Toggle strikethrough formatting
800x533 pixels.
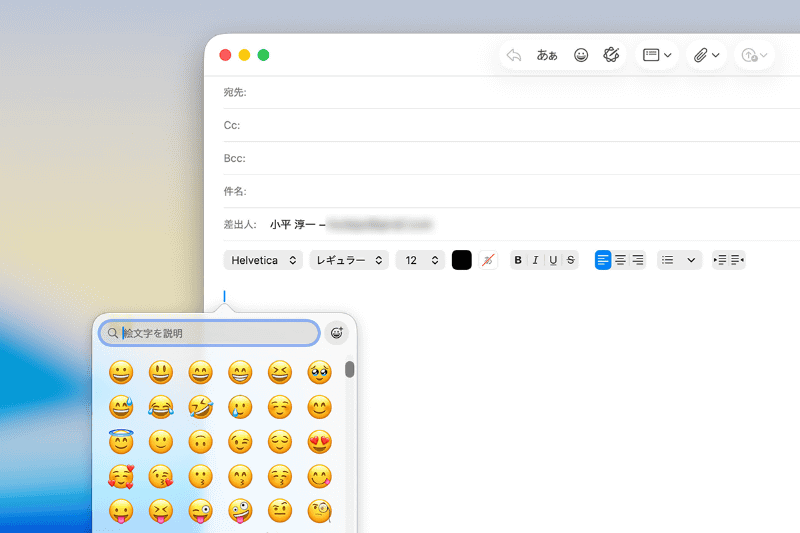pyautogui.click(x=571, y=260)
